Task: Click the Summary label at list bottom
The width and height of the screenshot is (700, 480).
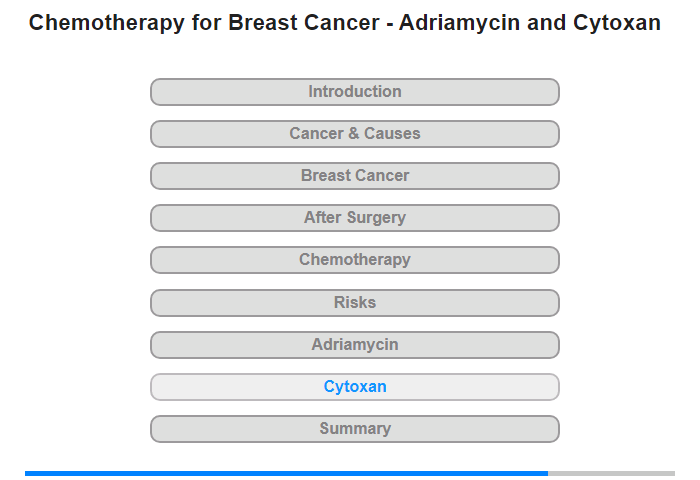Action: 355,429
